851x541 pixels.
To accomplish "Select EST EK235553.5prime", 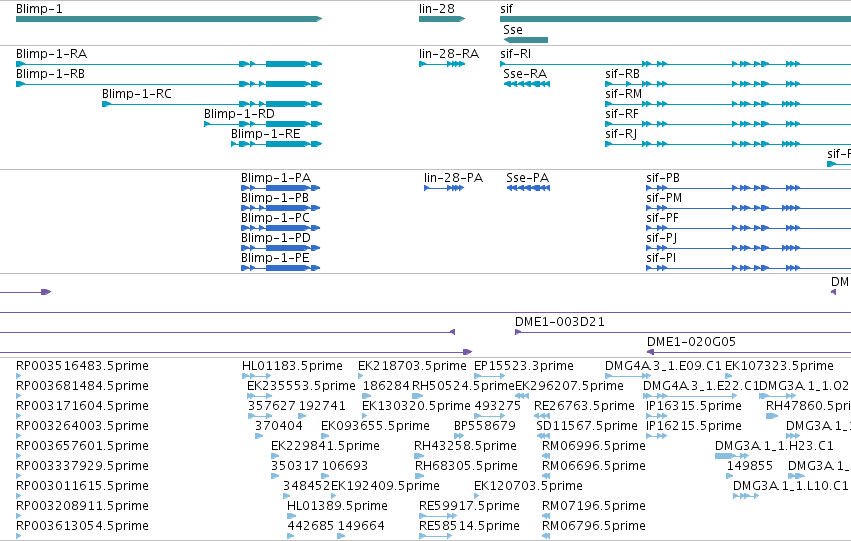I will (301, 386).
